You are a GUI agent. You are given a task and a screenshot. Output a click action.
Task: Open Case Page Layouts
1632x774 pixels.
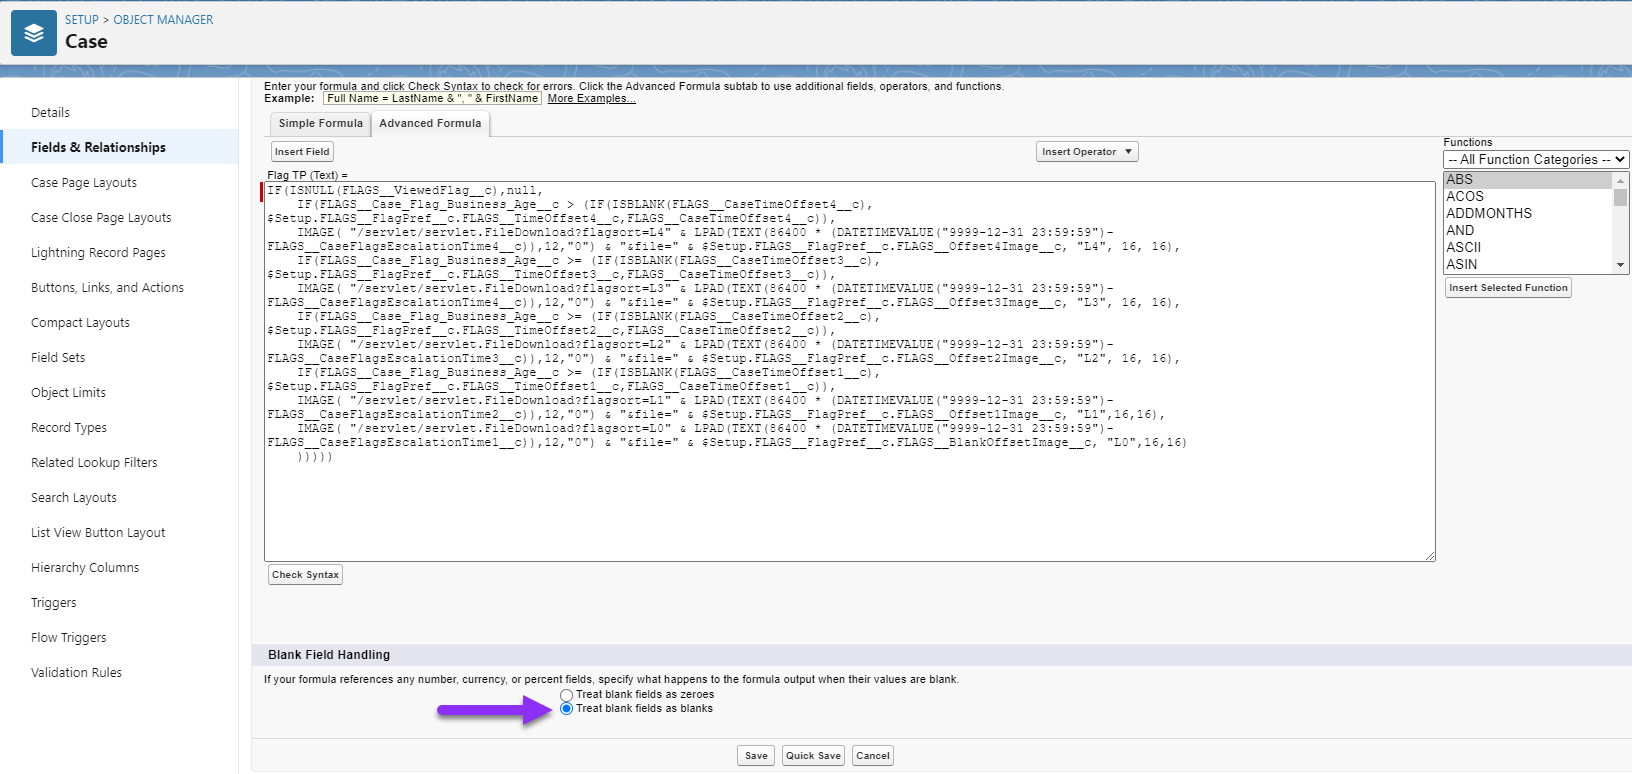(x=84, y=183)
